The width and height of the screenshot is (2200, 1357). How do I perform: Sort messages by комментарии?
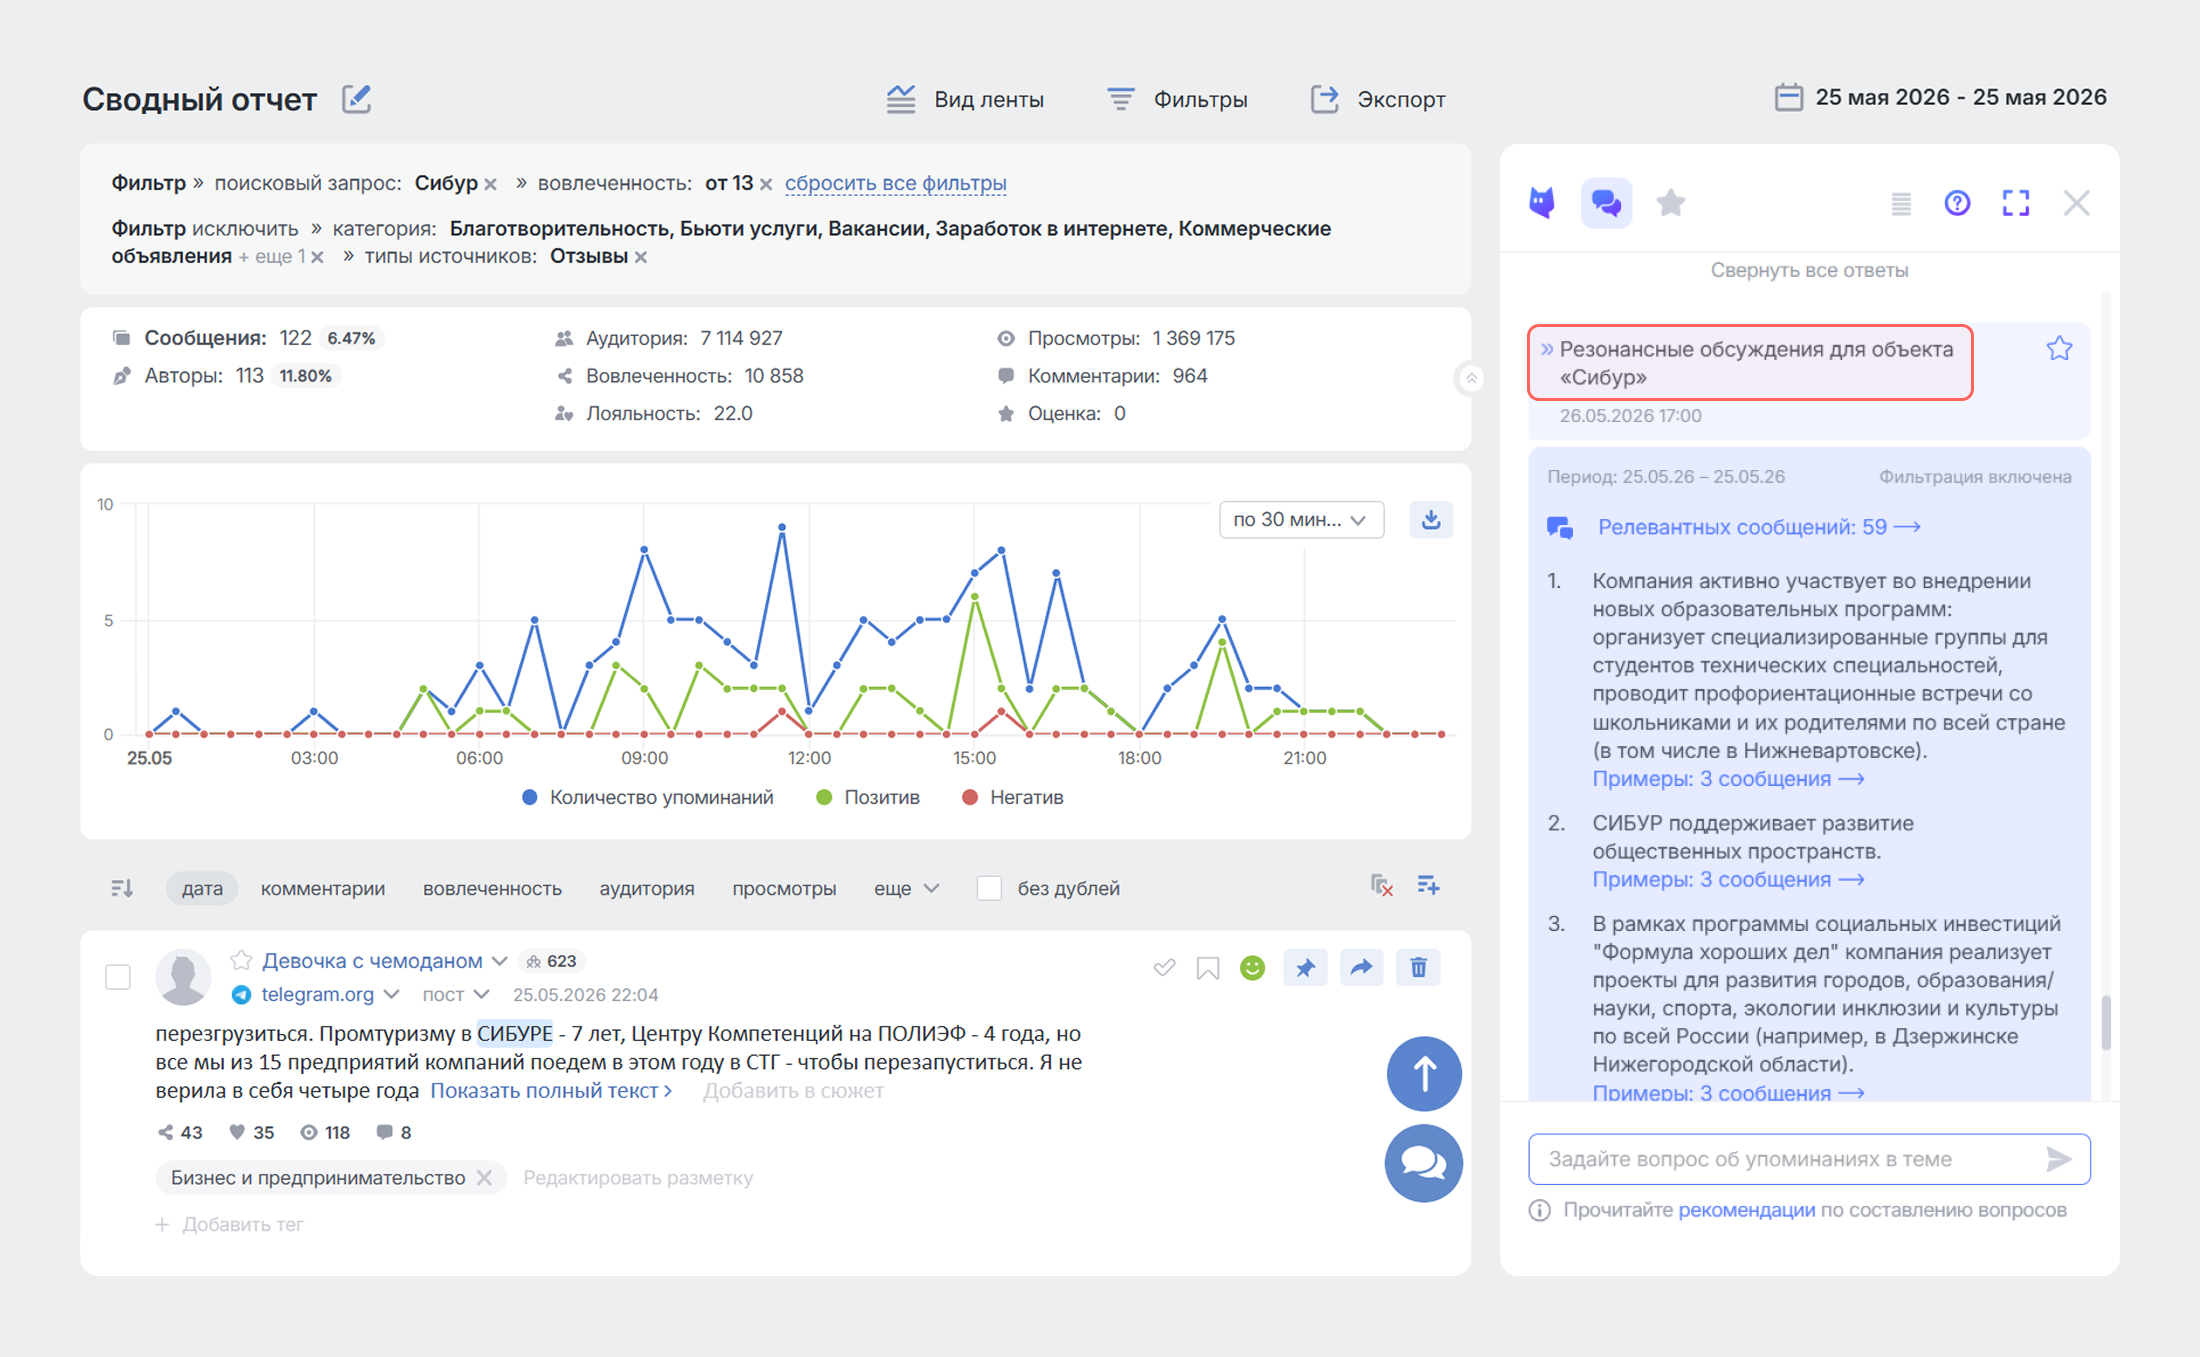(x=322, y=888)
